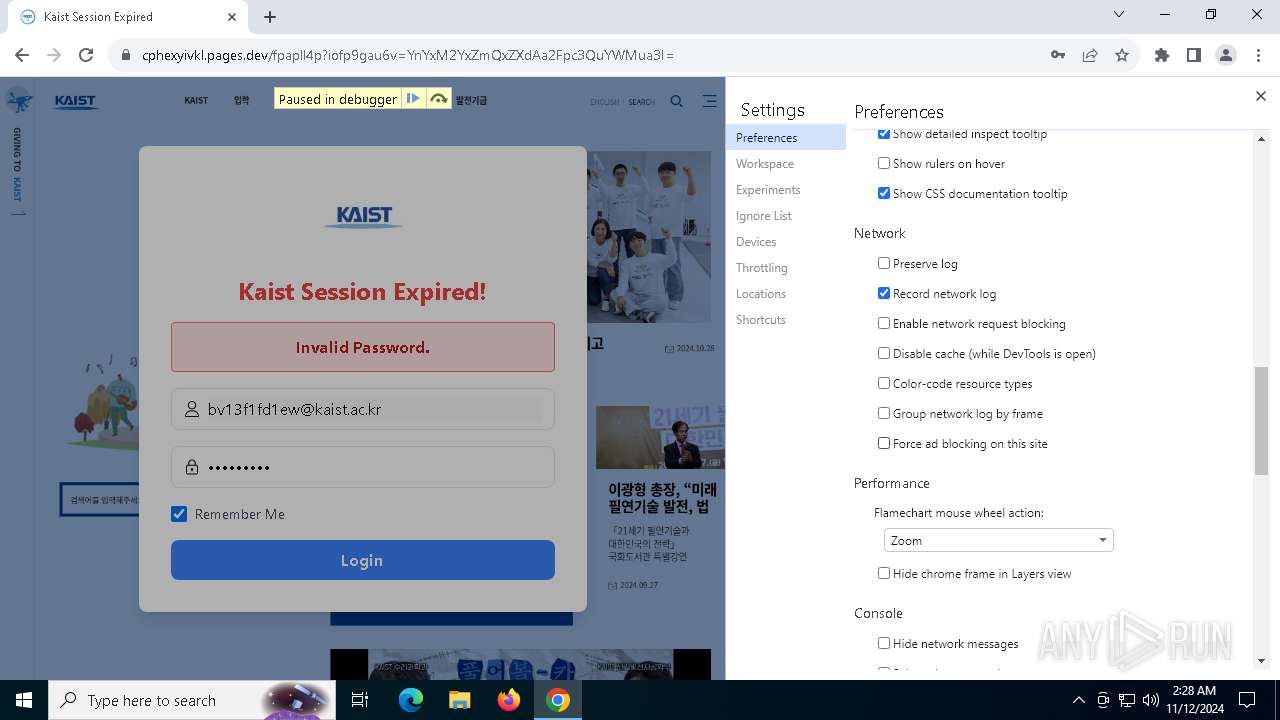Step over next function call in the debugger
This screenshot has width=1280, height=720.
coord(438,99)
